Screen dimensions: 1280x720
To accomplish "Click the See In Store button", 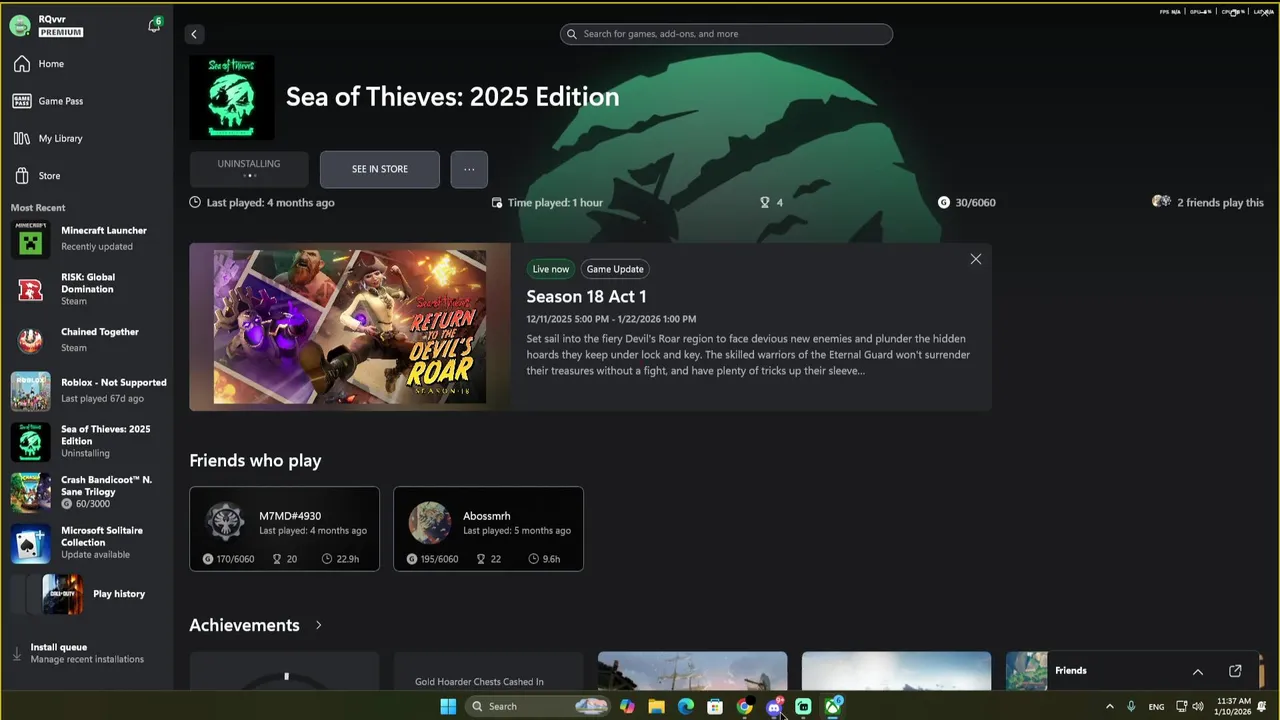I will [380, 169].
